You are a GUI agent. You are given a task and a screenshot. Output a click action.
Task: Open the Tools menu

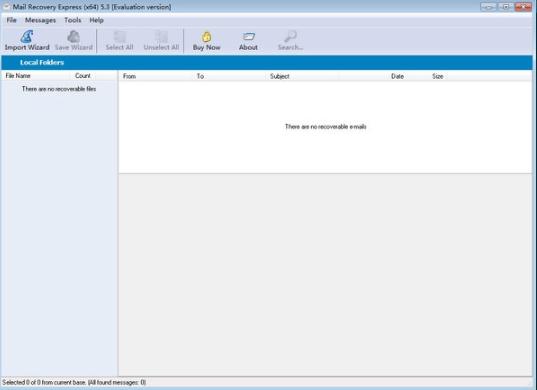pyautogui.click(x=73, y=20)
